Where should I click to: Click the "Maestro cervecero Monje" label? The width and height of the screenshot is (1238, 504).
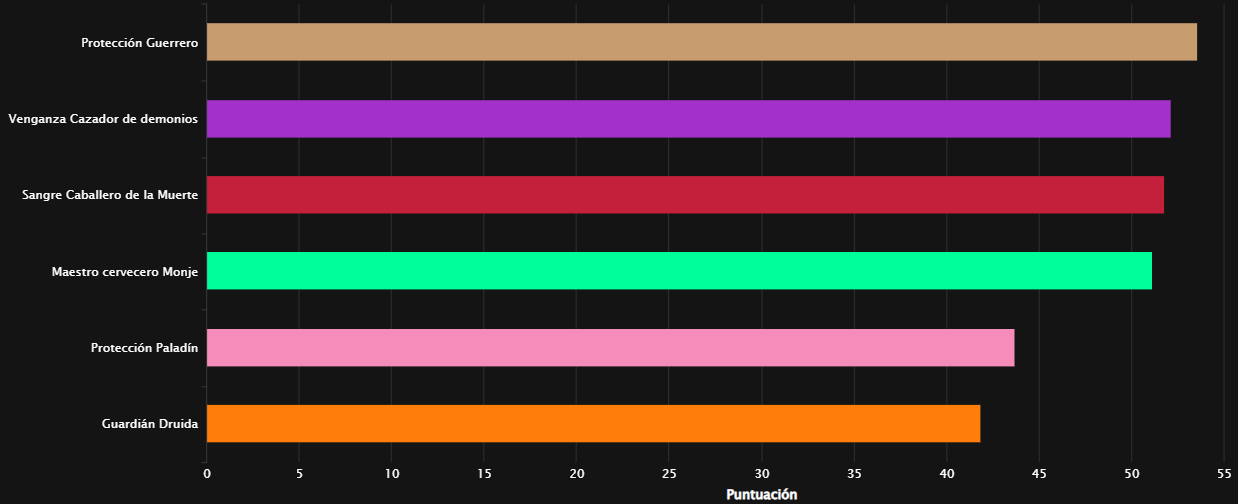[x=125, y=272]
